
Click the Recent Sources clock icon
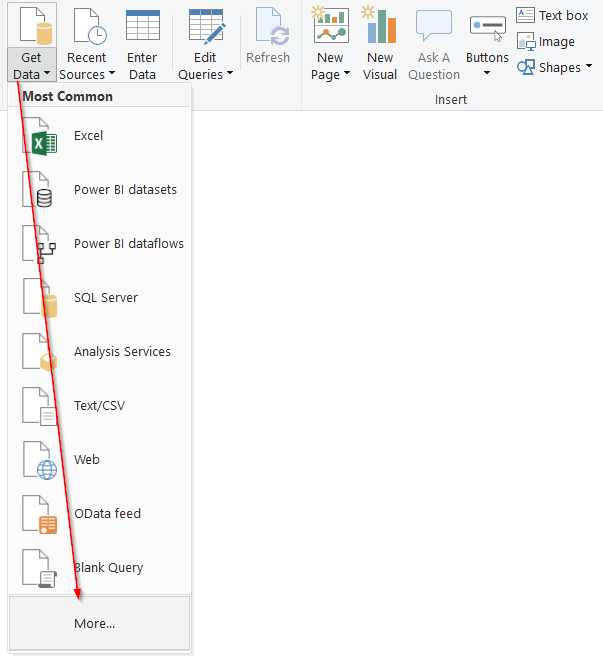pos(89,26)
